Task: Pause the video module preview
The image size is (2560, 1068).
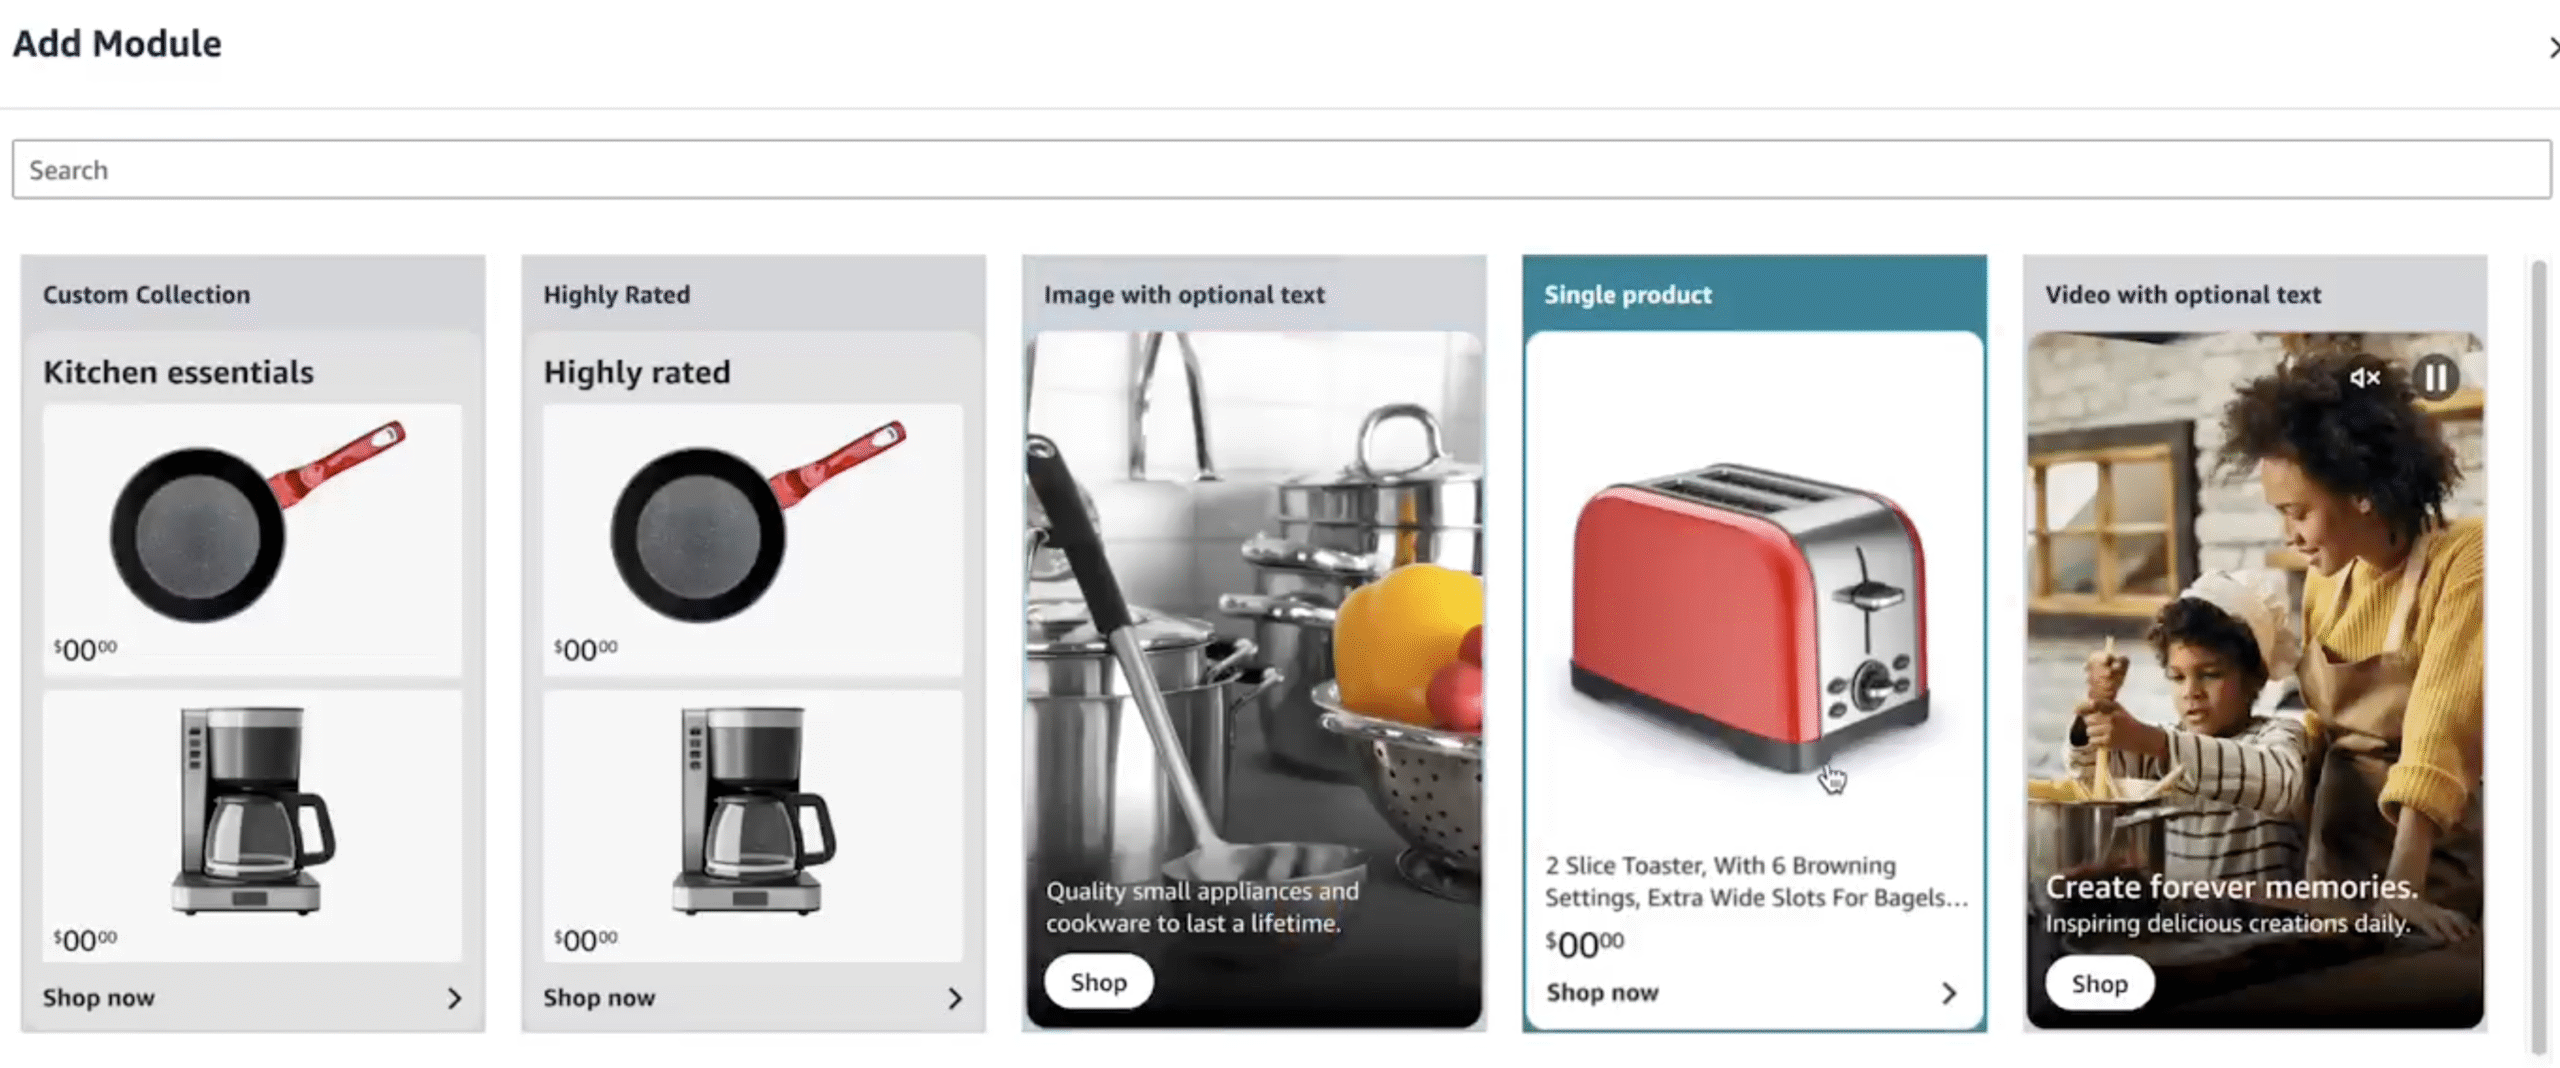Action: tap(2436, 378)
